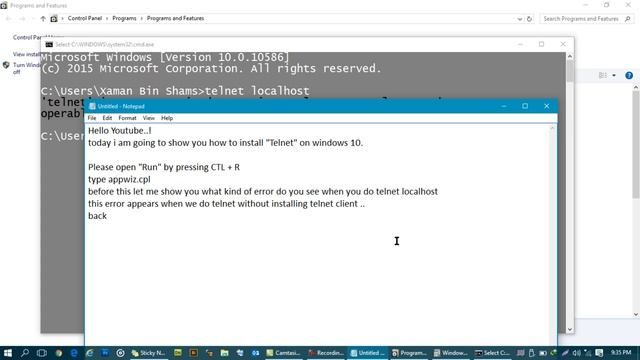This screenshot has width=640, height=360.
Task: Open Action Center notifications icon
Action: [x=599, y=353]
